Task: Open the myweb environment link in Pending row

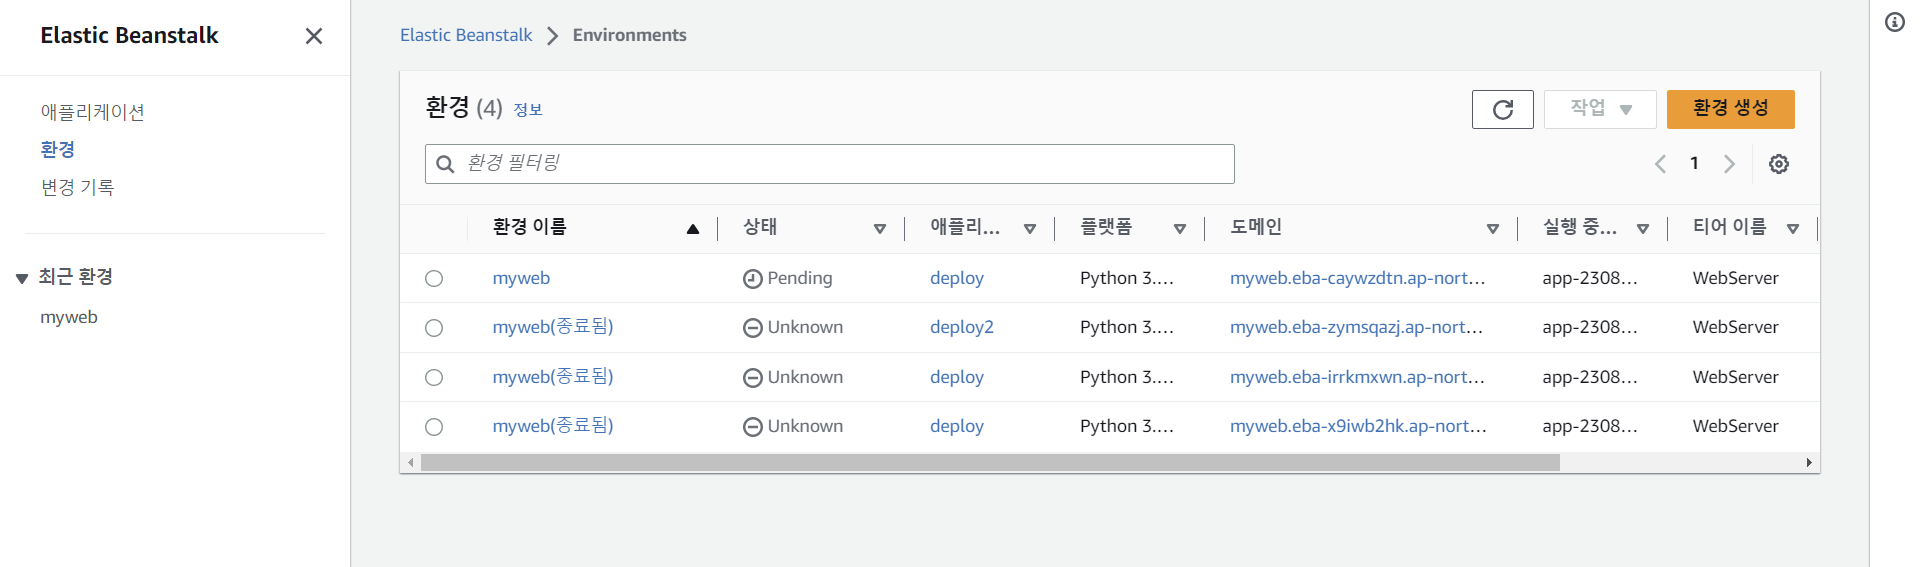Action: [x=521, y=278]
